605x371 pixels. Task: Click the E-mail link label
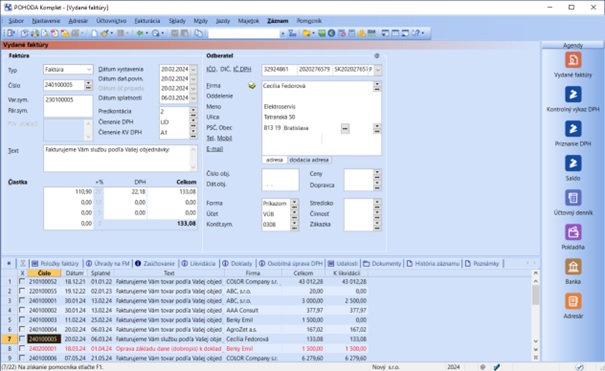(x=215, y=149)
